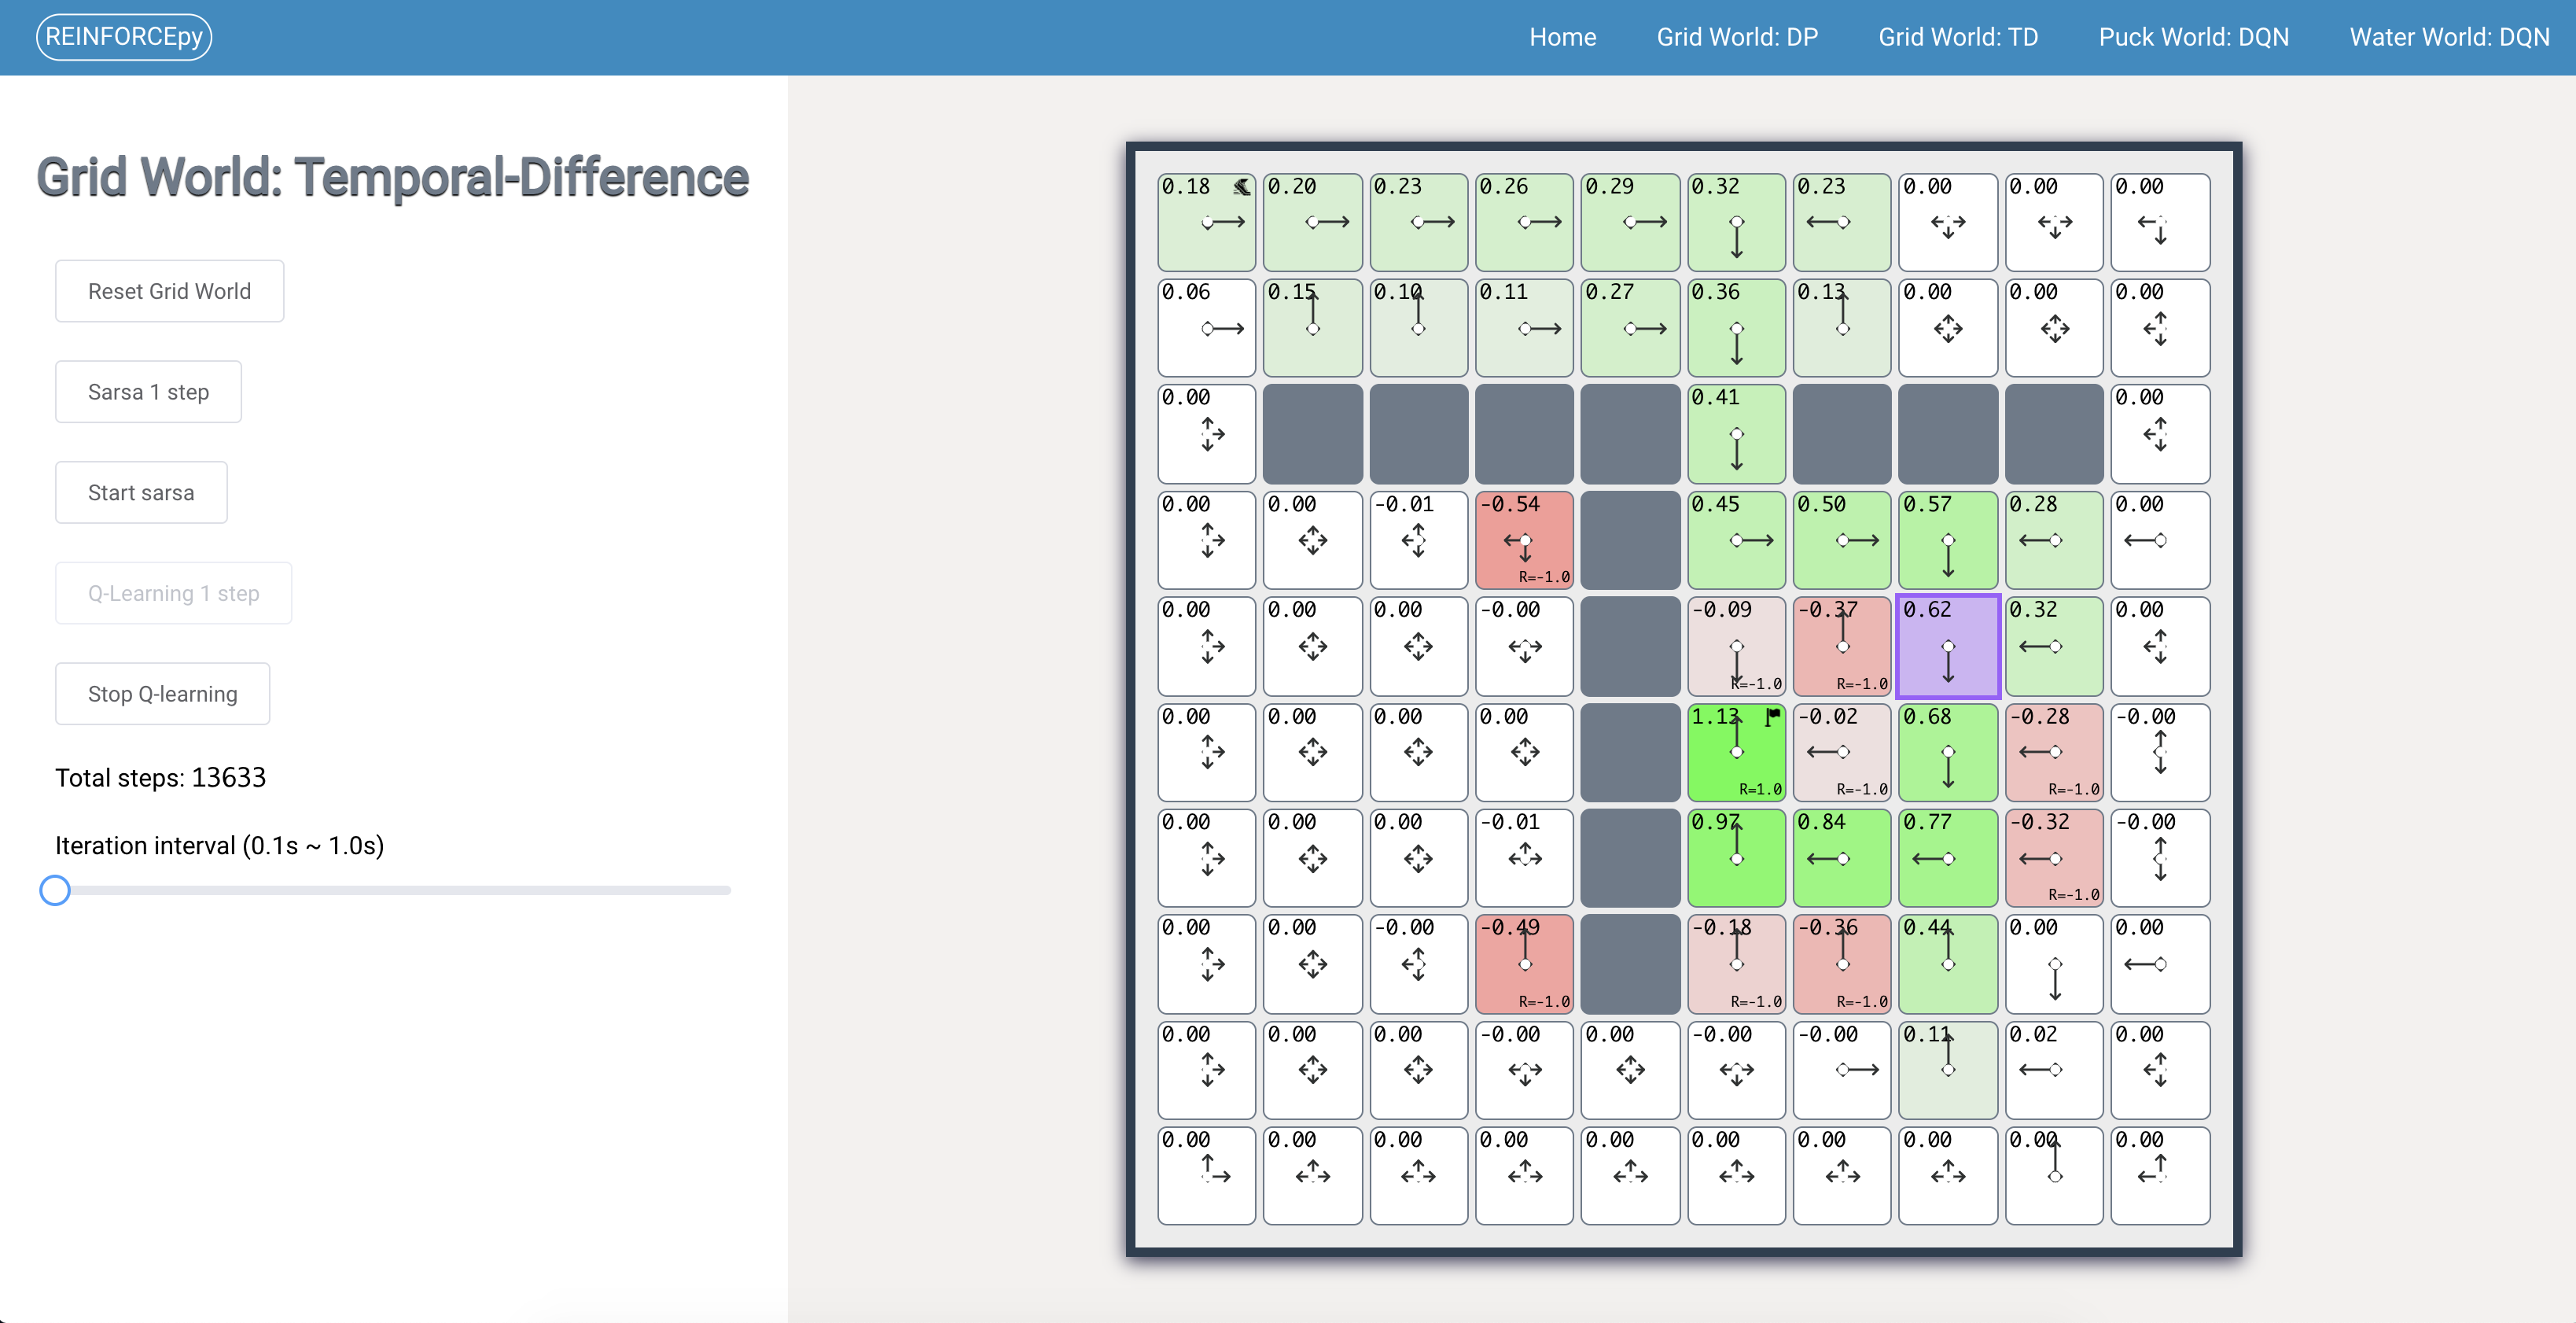Click the Sarsa 1 step button
2576x1323 pixels.
(148, 392)
